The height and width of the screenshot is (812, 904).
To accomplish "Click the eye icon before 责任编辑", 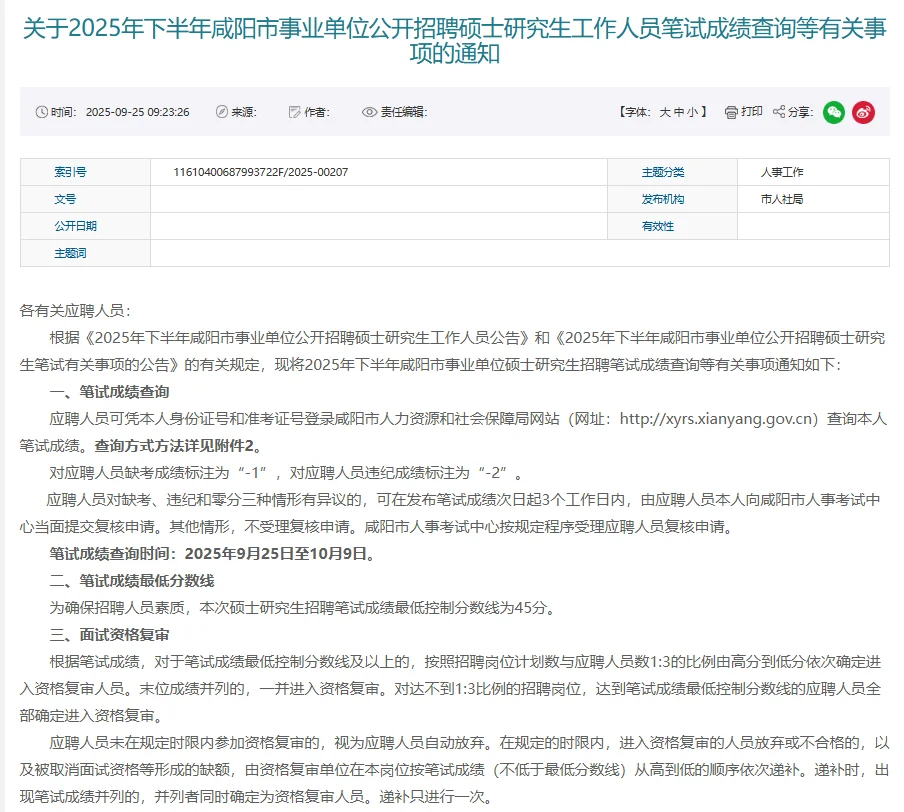I will point(368,112).
